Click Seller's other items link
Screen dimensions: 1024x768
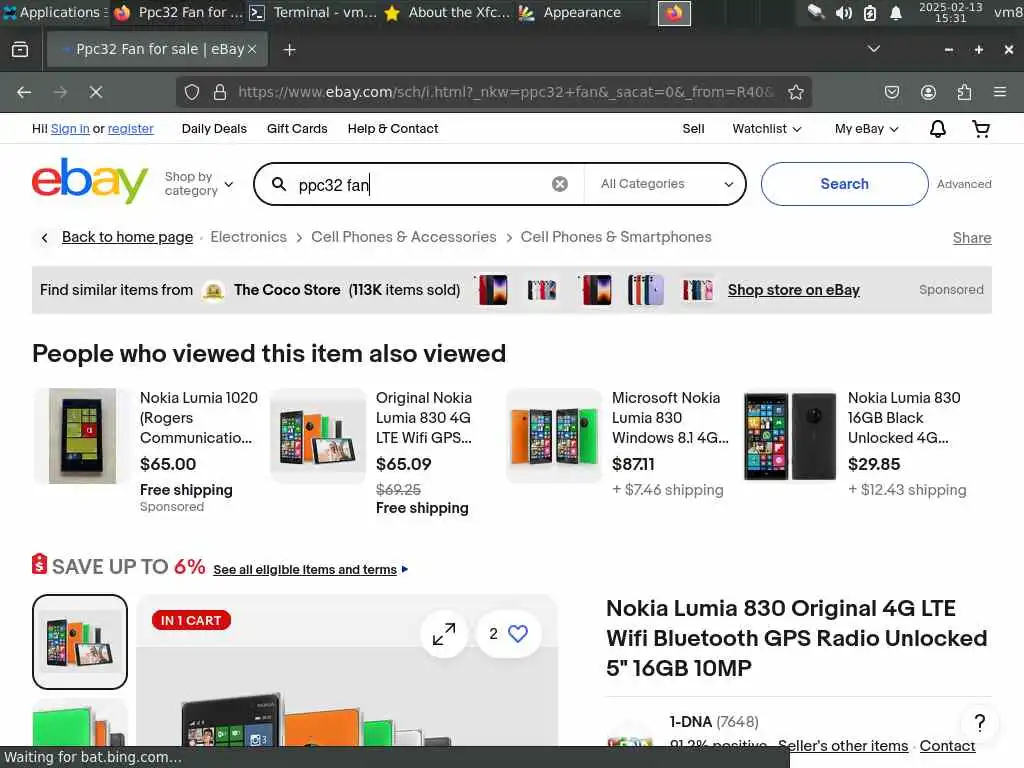(x=842, y=746)
